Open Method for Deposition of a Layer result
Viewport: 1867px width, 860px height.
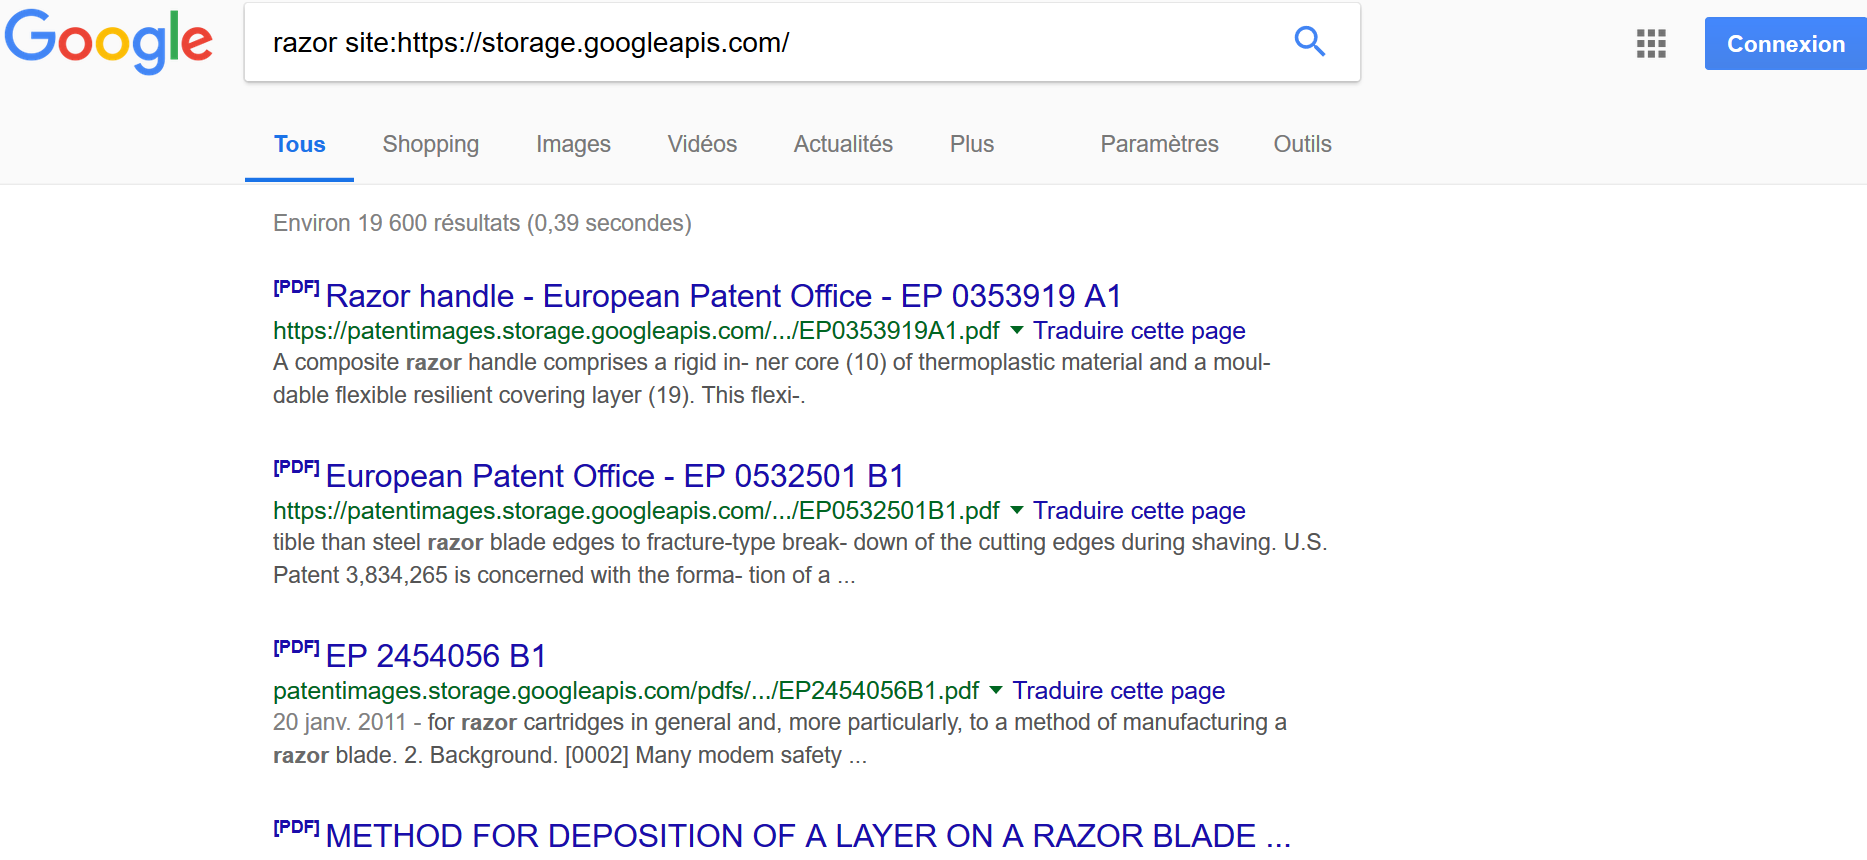coord(808,836)
